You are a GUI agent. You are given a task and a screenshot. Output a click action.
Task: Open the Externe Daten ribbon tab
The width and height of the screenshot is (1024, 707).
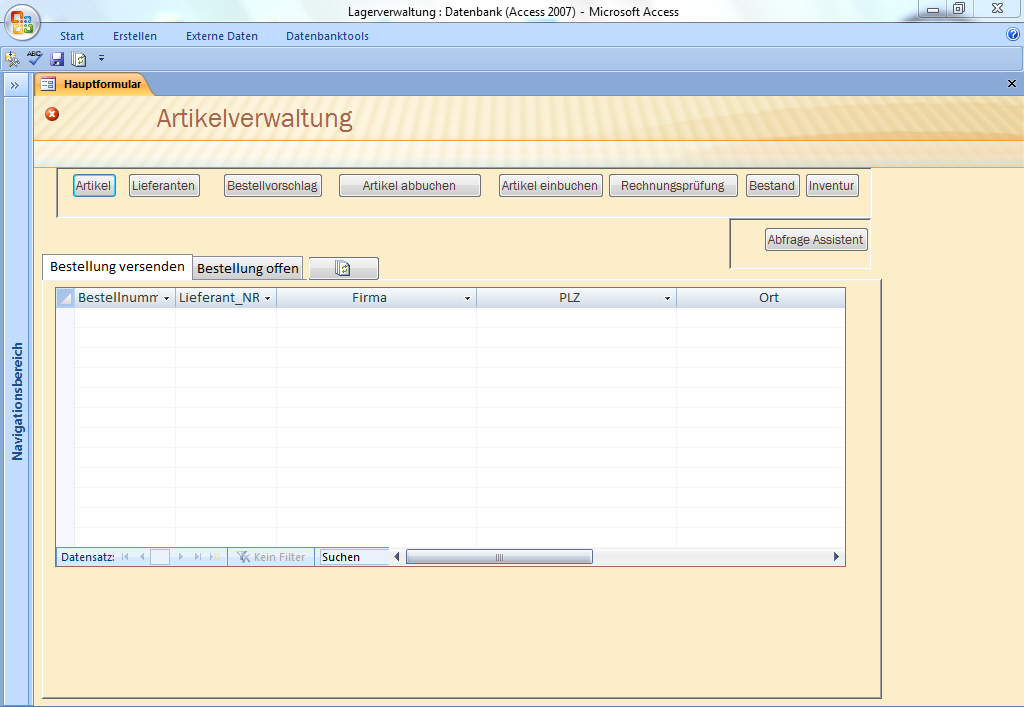222,36
